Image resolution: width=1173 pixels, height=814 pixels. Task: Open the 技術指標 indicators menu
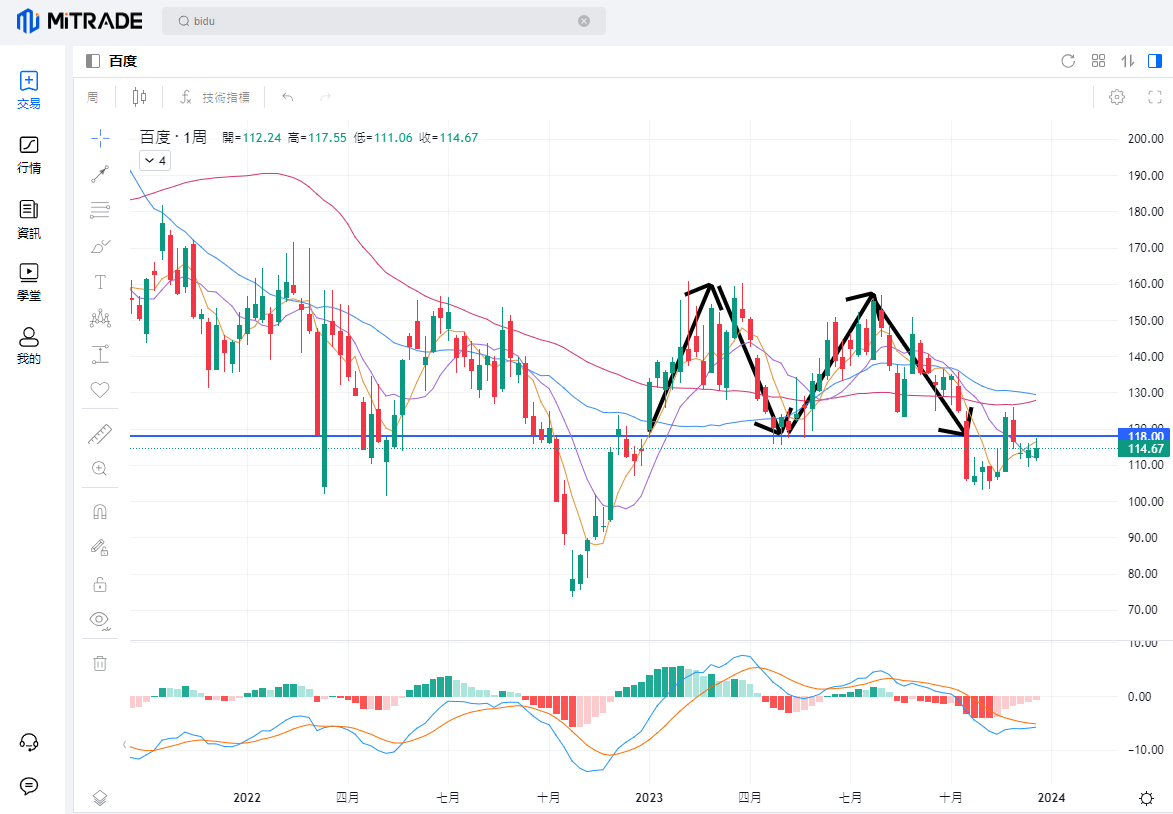click(215, 97)
